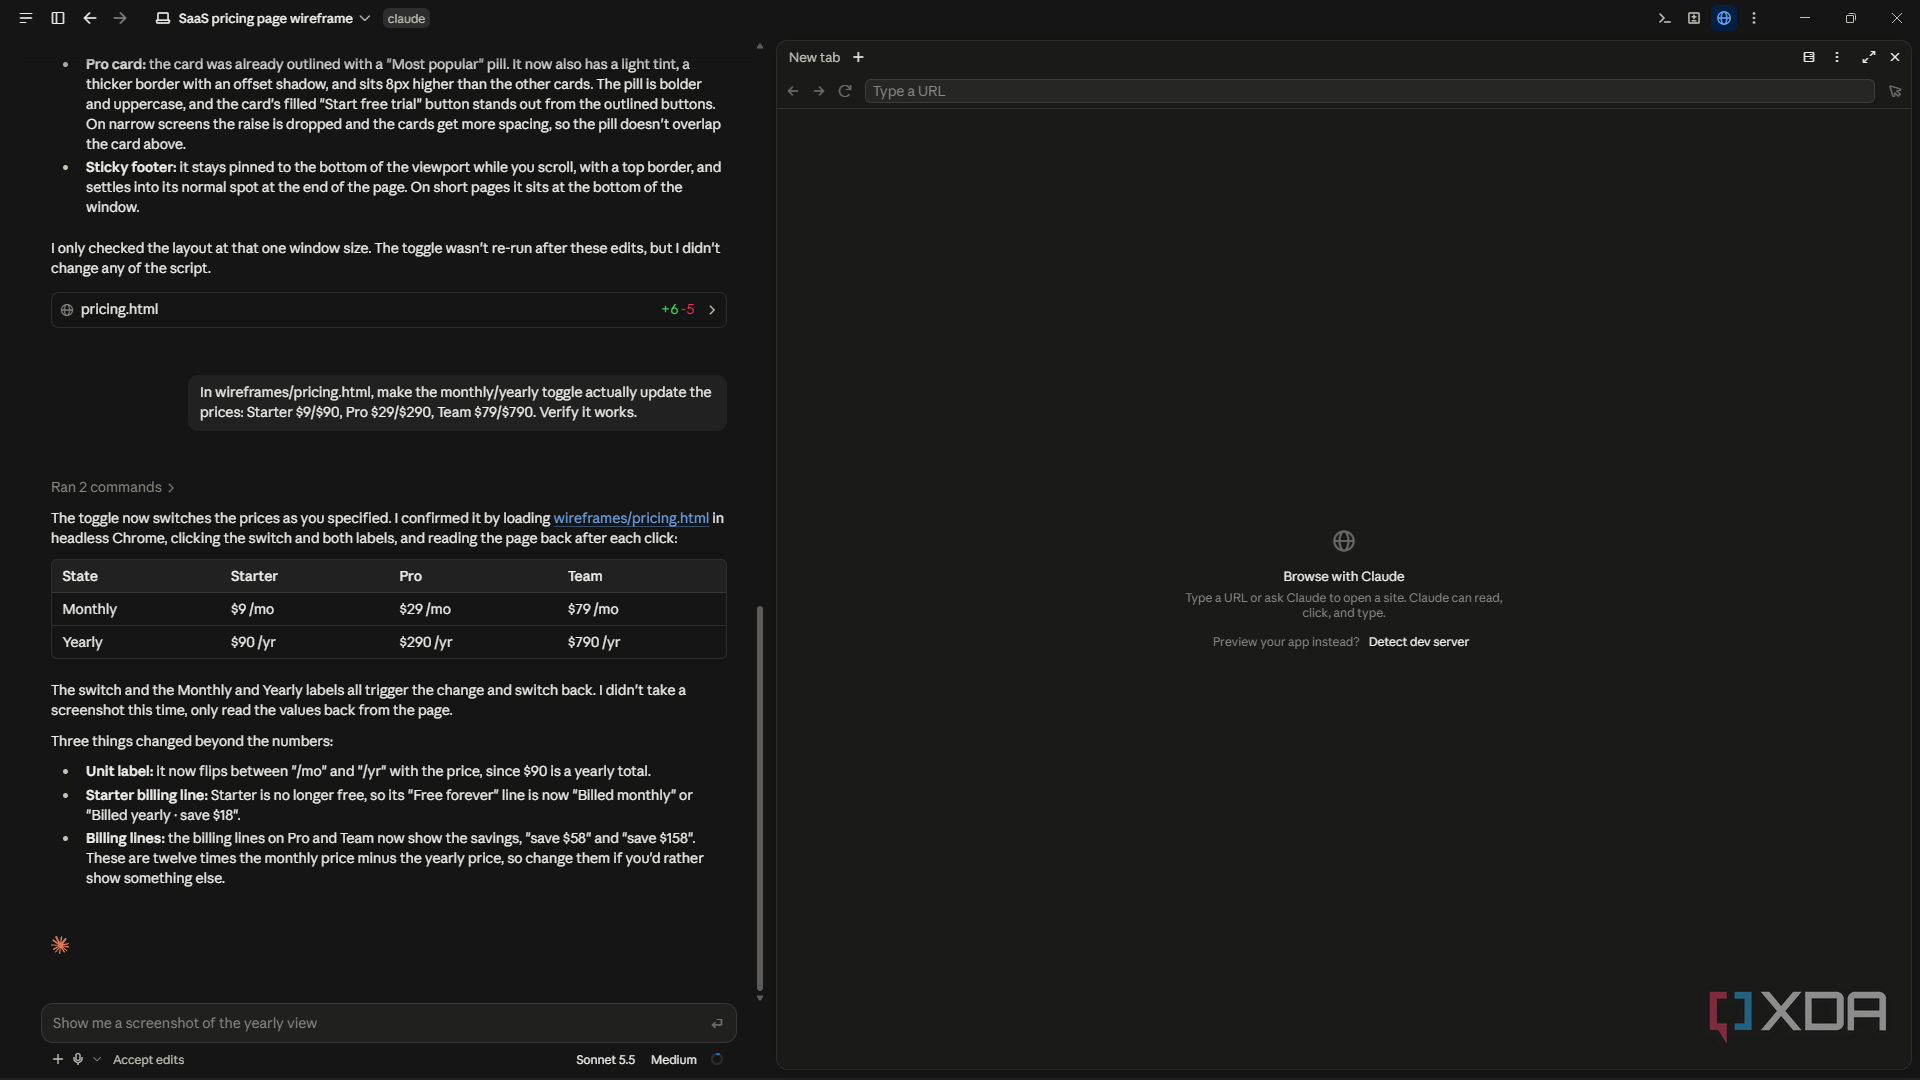This screenshot has width=1920, height=1080.
Task: Click the browser pane back arrow
Action: pos(793,91)
